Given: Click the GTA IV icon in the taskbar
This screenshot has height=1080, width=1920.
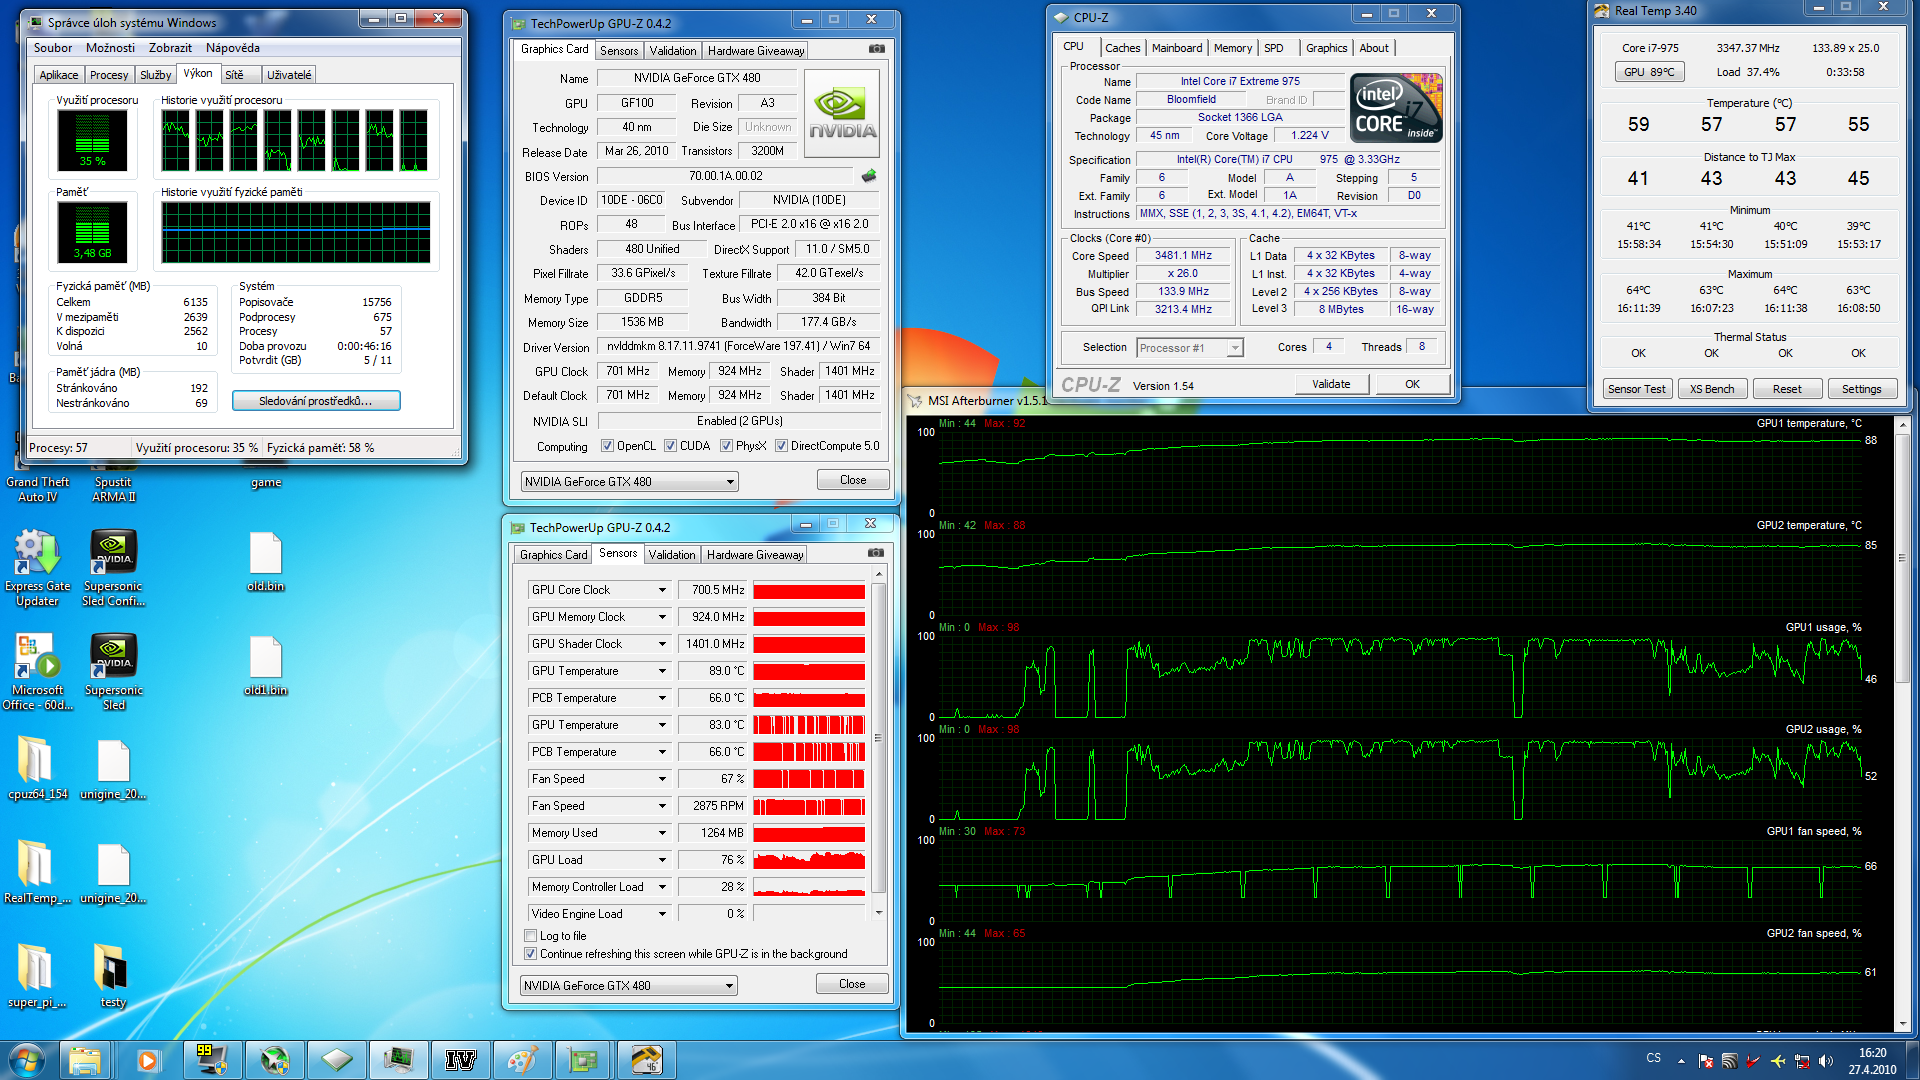Looking at the screenshot, I should click(460, 1060).
